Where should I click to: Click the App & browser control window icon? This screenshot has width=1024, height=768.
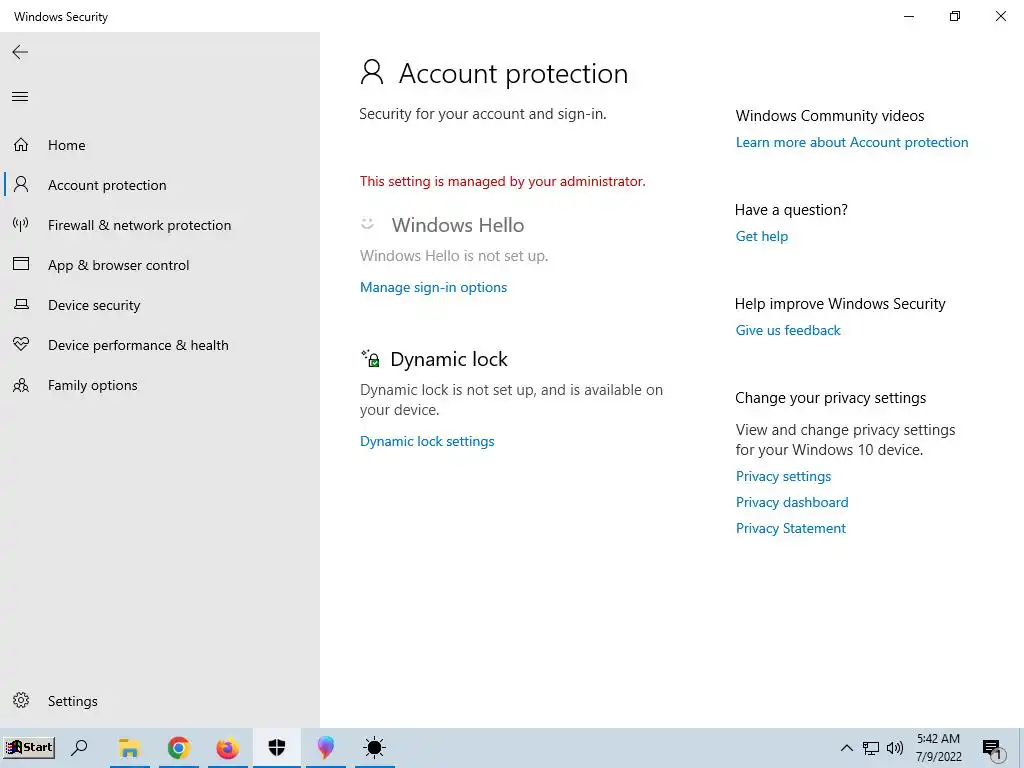click(x=21, y=264)
